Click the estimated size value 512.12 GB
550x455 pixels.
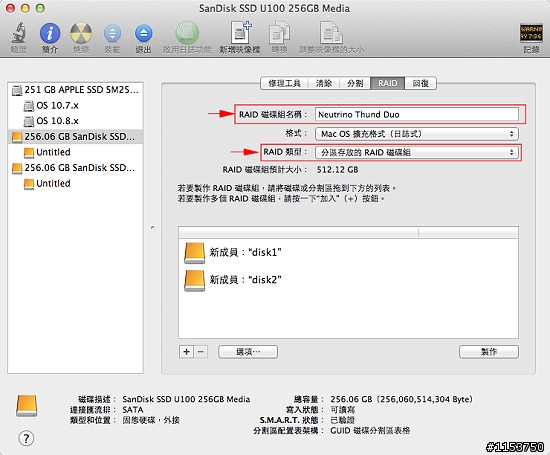pos(337,170)
